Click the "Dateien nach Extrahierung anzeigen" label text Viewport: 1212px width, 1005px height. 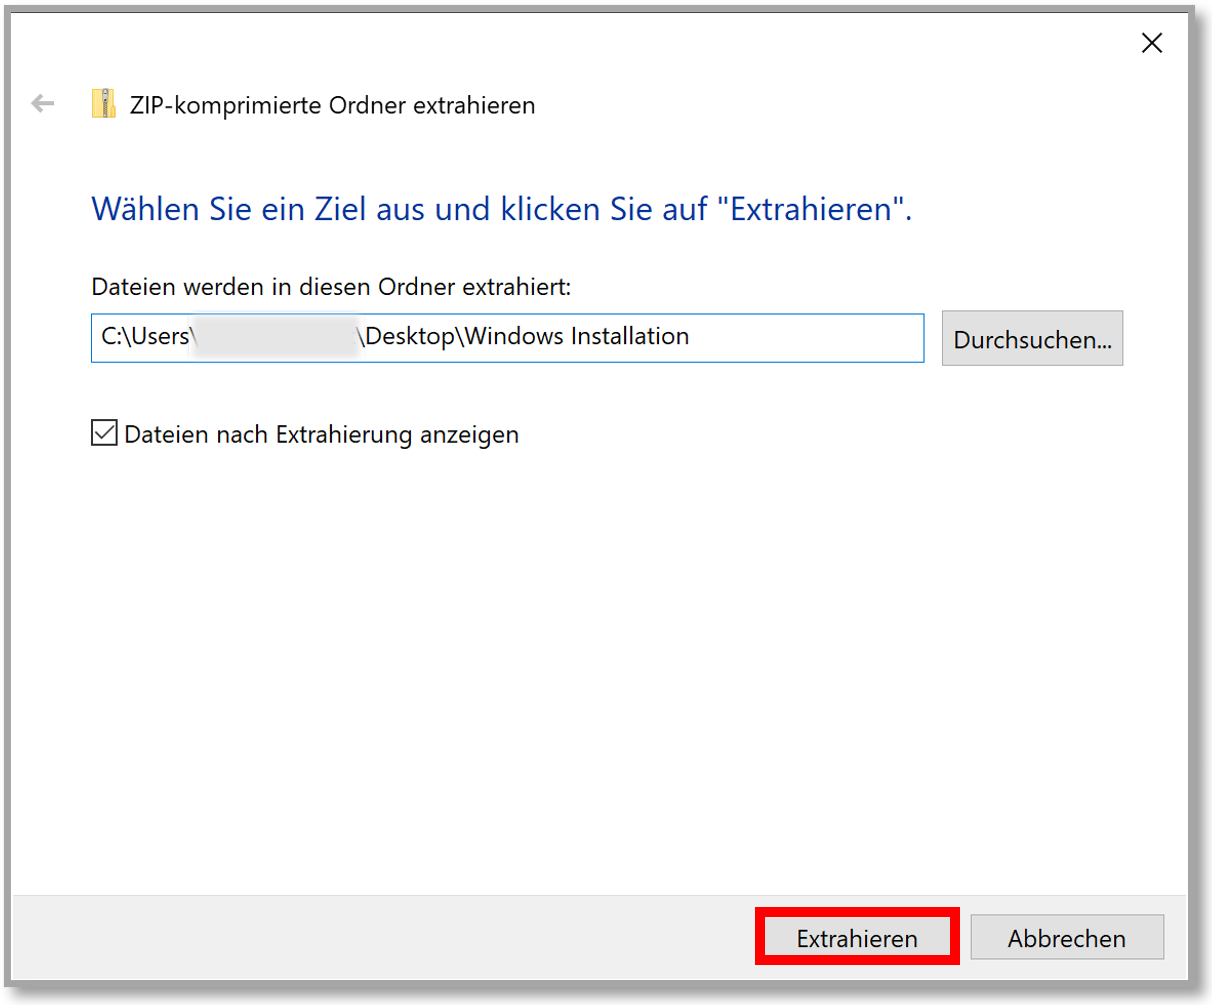click(320, 435)
